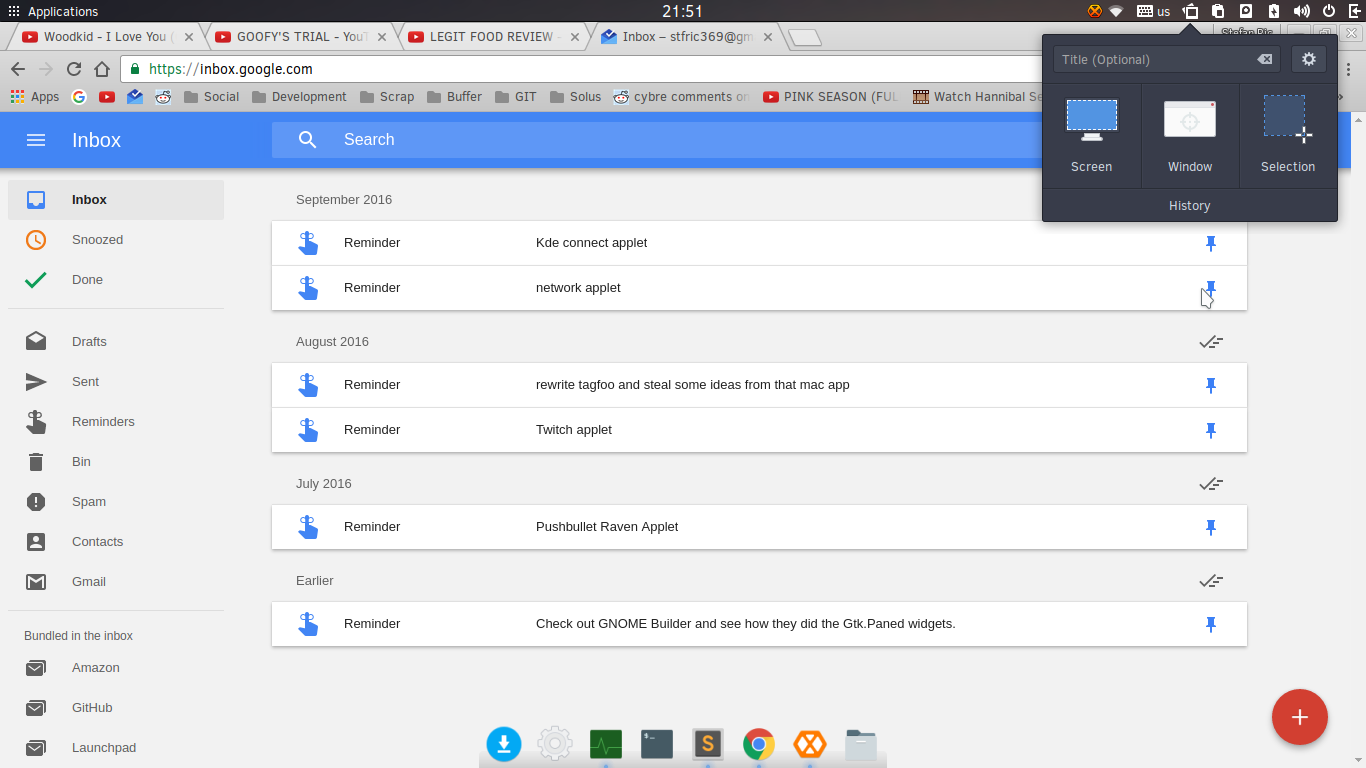Open the GitHub bundle
The width and height of the screenshot is (1366, 768).
(116, 708)
